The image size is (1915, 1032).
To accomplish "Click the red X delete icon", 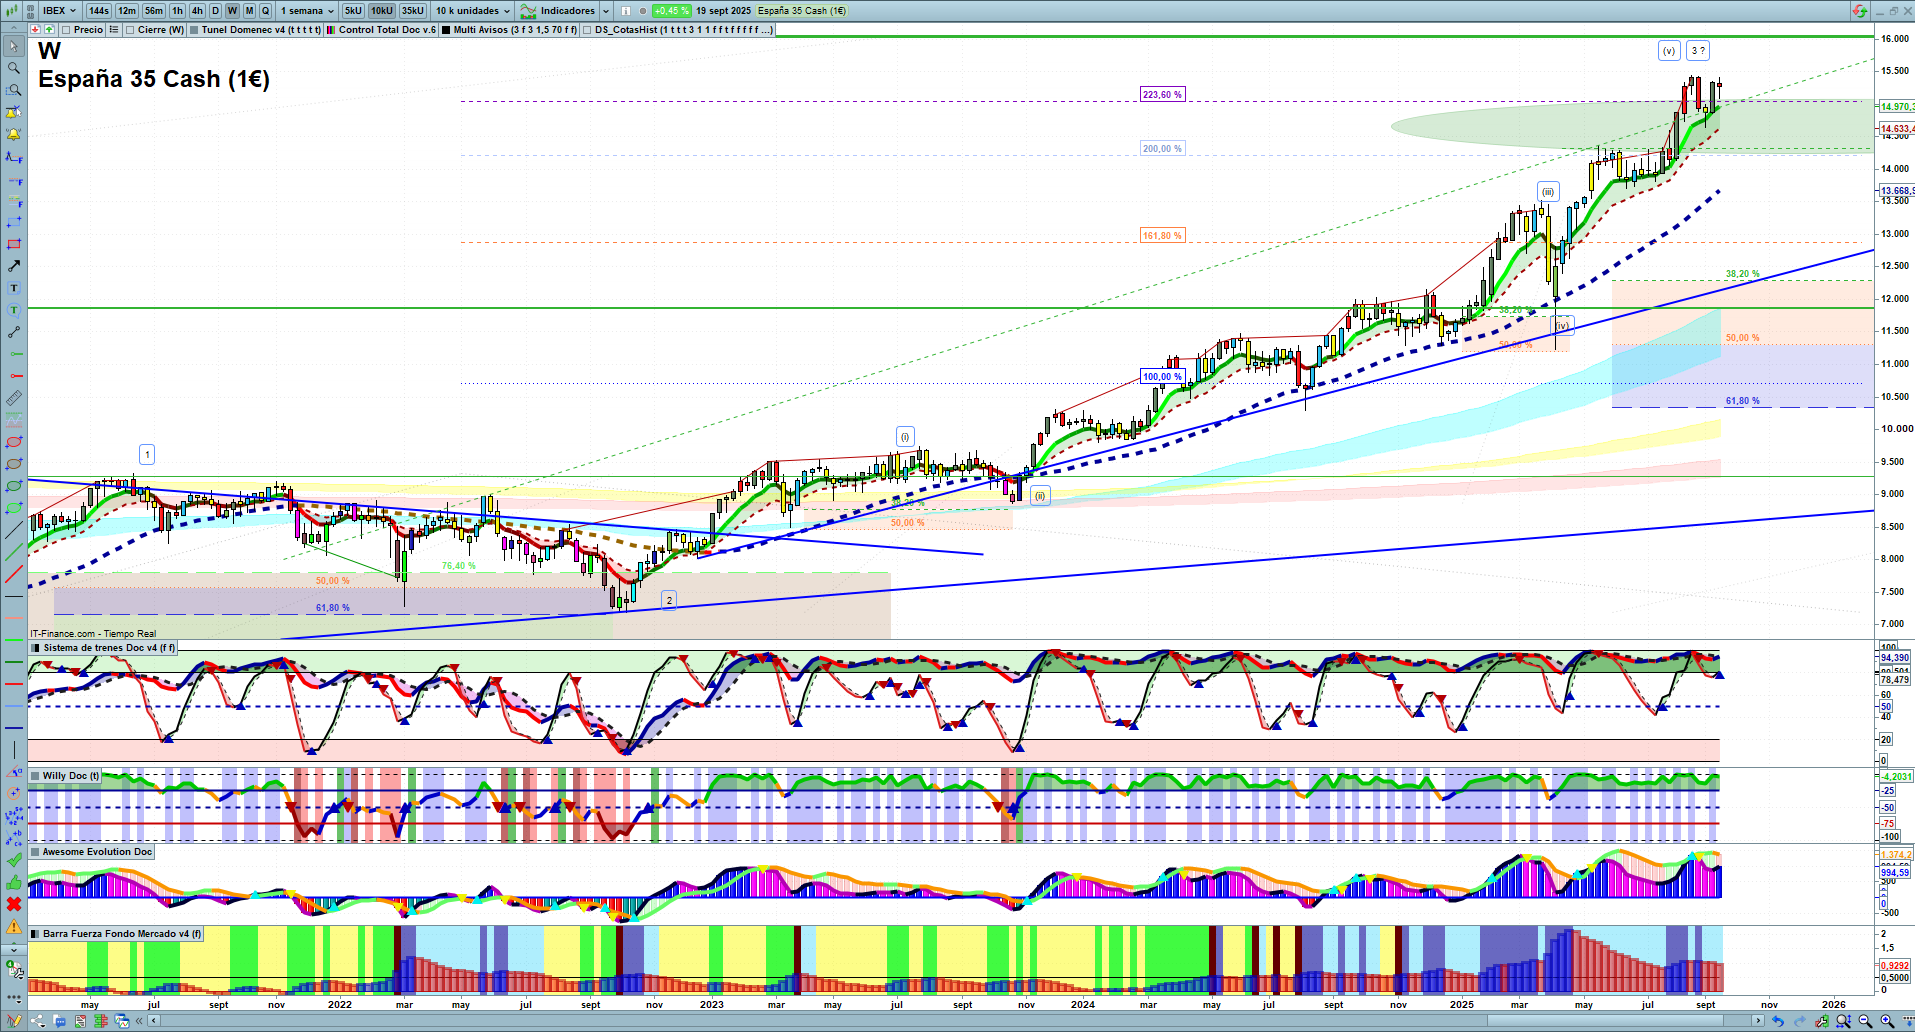I will [x=14, y=904].
